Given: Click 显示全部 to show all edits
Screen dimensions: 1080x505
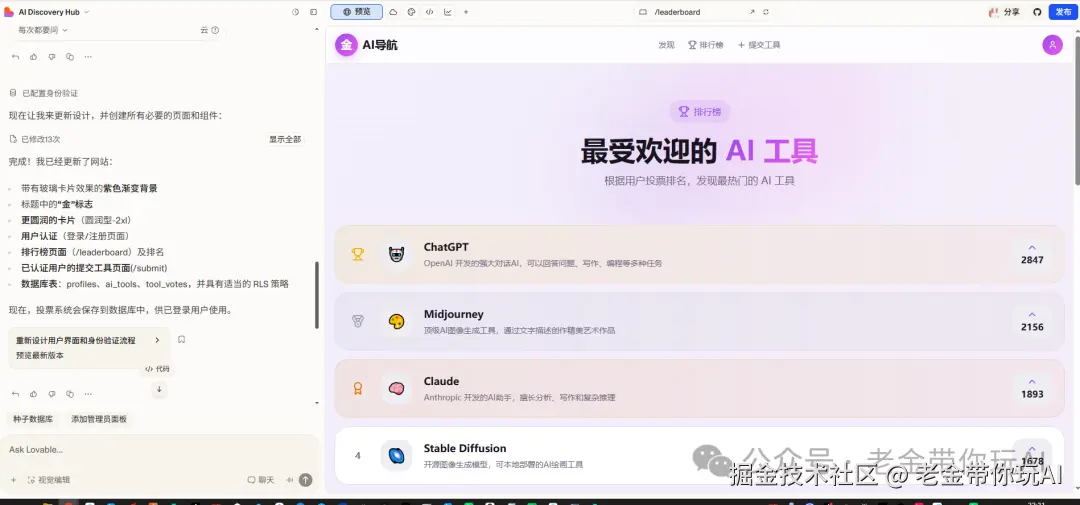Looking at the screenshot, I should click(x=285, y=139).
